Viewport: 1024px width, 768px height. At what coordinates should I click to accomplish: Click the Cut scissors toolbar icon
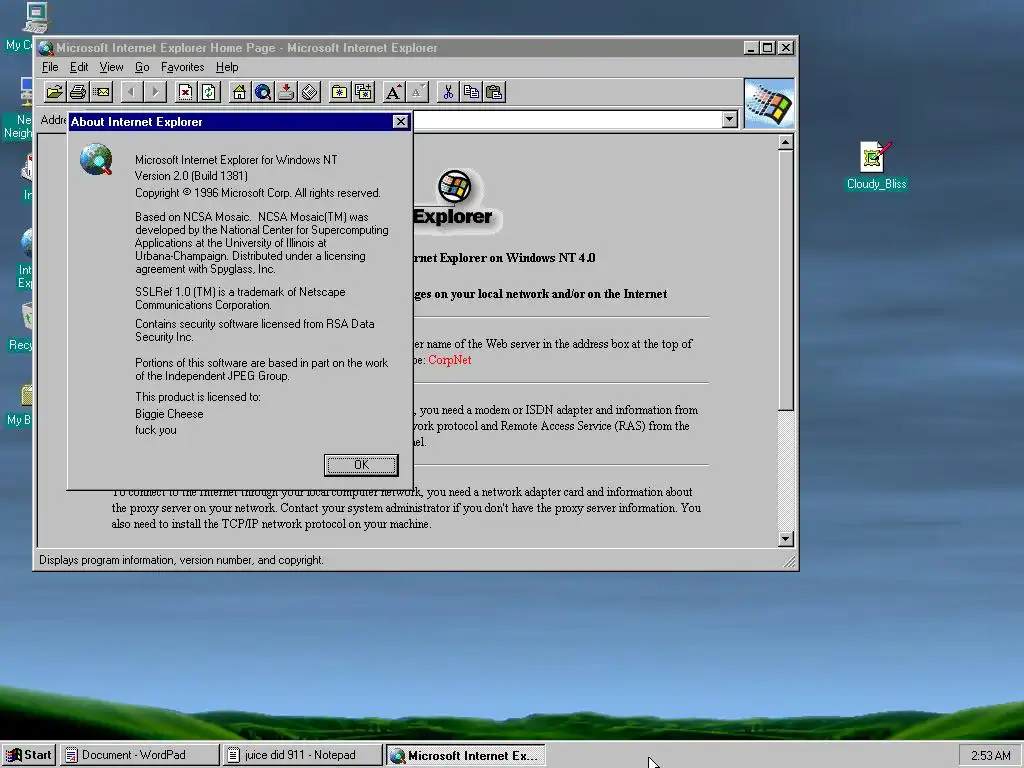point(447,92)
